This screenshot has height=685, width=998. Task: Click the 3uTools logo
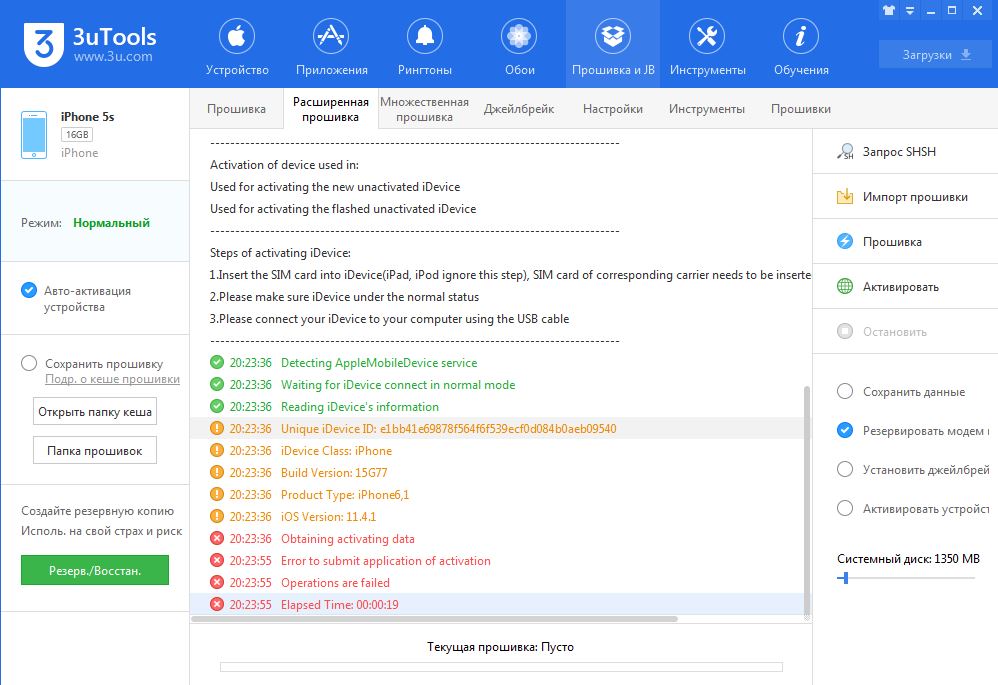point(44,45)
